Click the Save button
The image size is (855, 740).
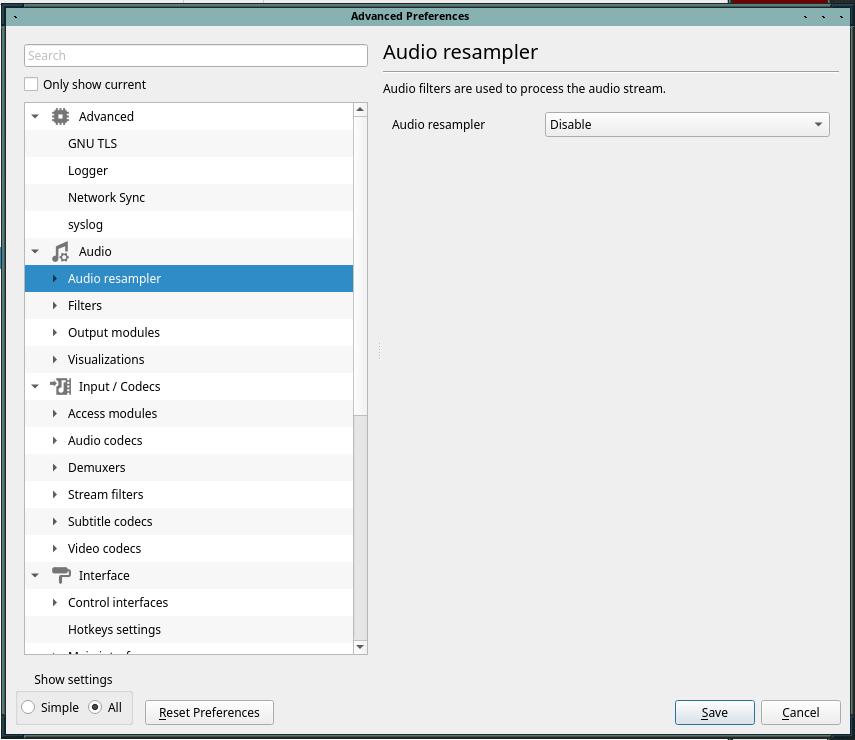point(714,712)
